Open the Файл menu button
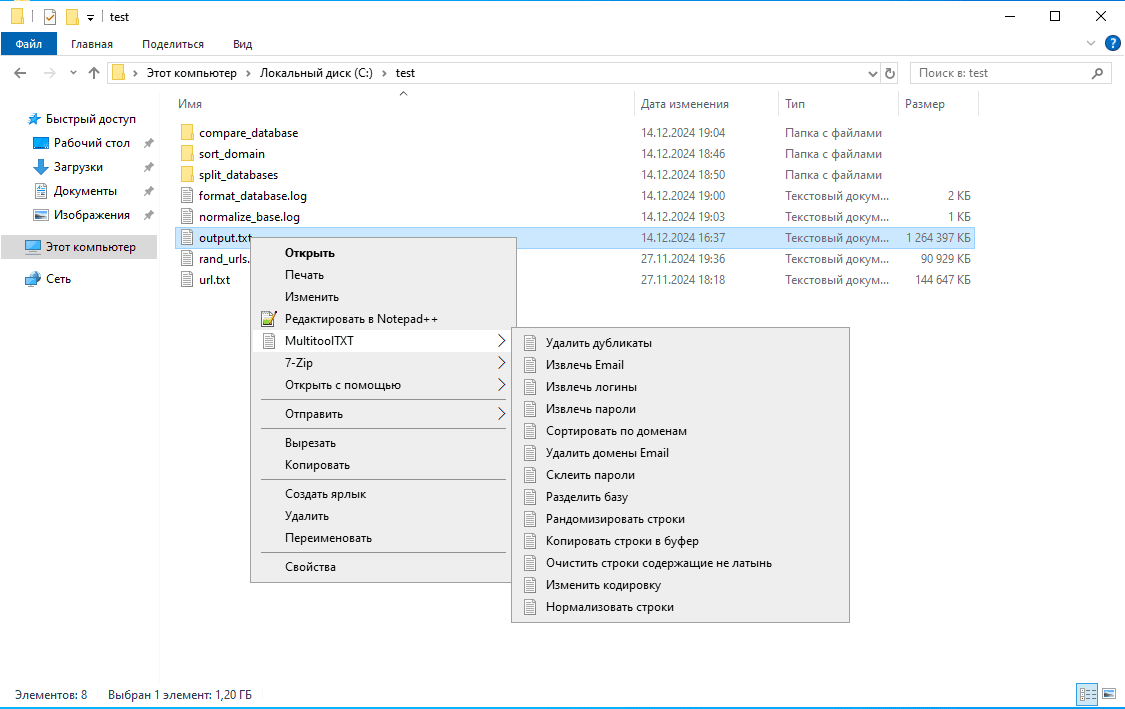Image resolution: width=1125 pixels, height=709 pixels. click(29, 44)
